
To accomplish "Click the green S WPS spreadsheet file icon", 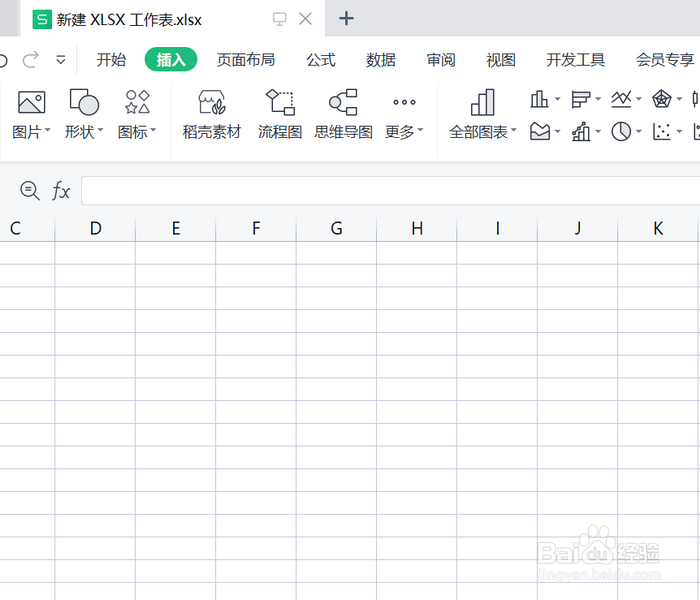I will click(42, 20).
